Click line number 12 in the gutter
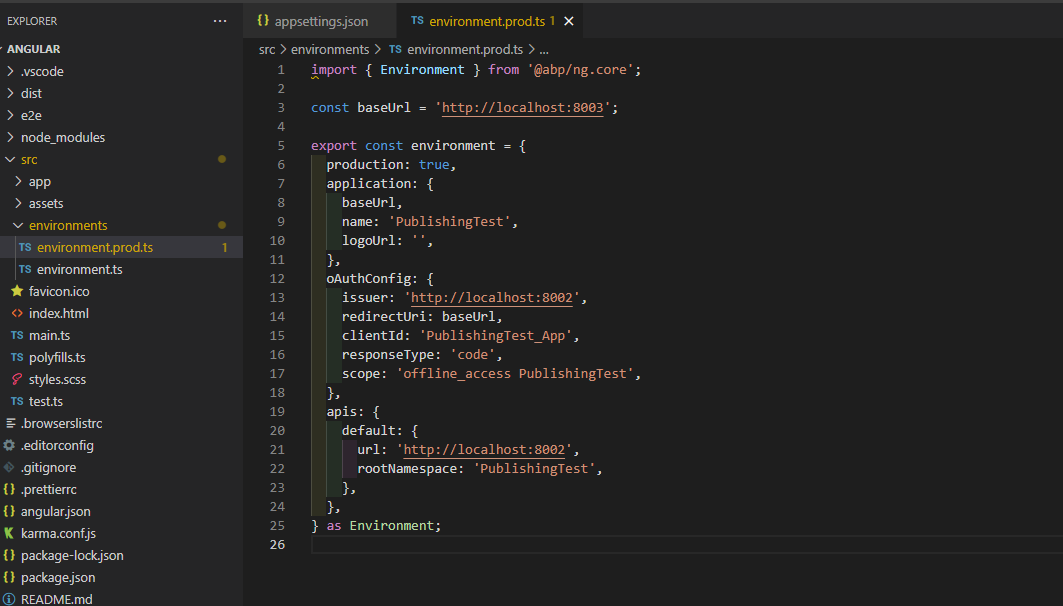This screenshot has height=606, width=1063. [x=277, y=279]
